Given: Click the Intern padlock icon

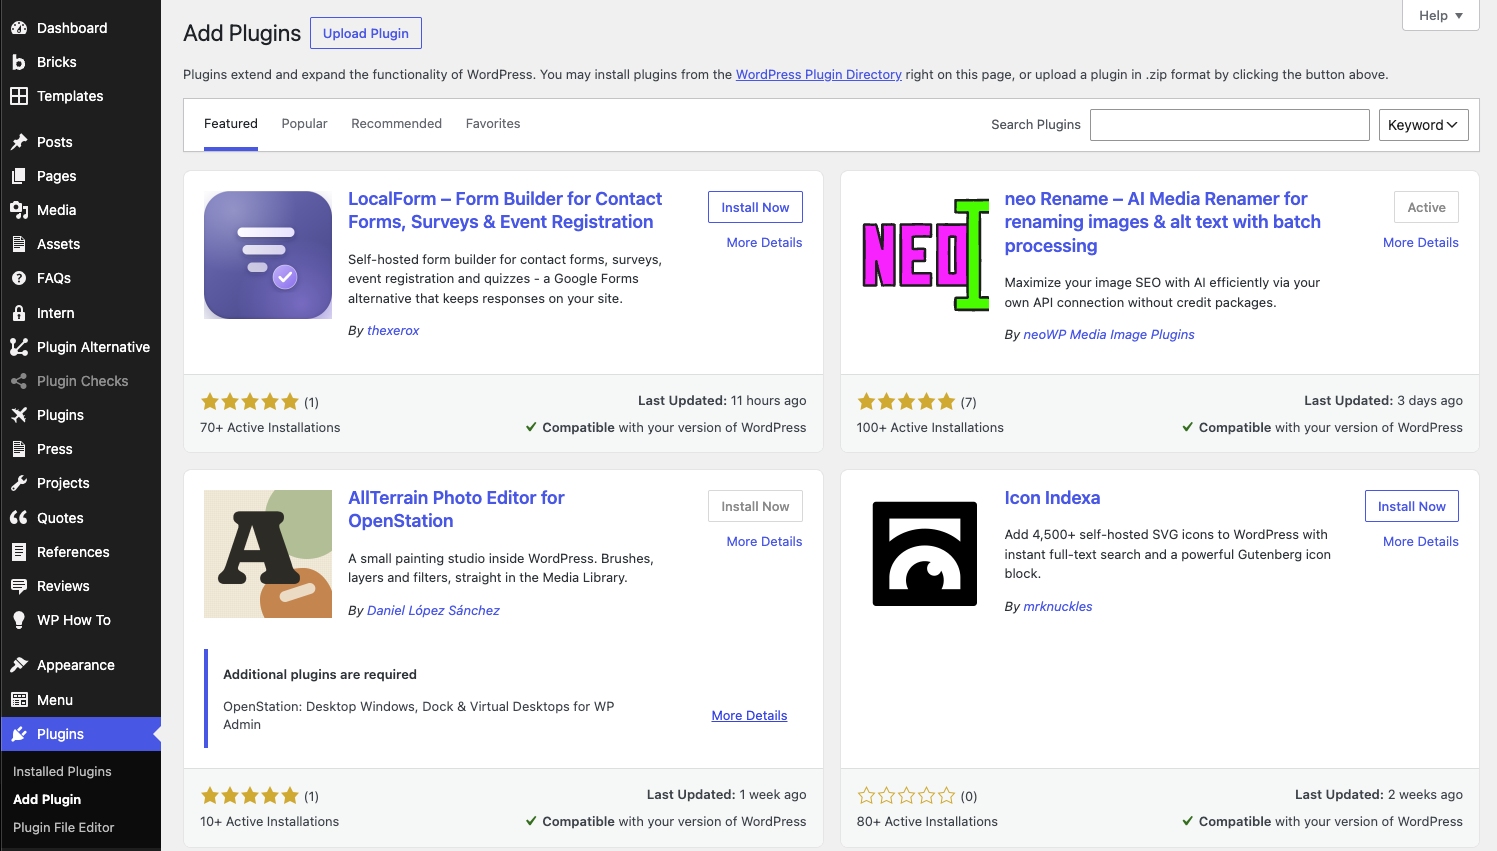Looking at the screenshot, I should (19, 313).
